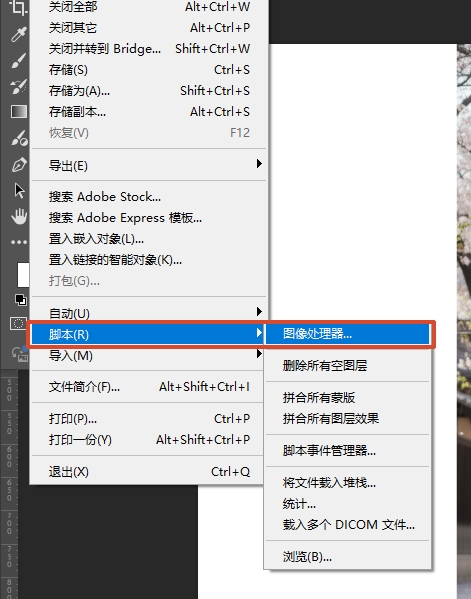Viewport: 471px width, 599px height.
Task: Select the Pen tool
Action: [19, 165]
